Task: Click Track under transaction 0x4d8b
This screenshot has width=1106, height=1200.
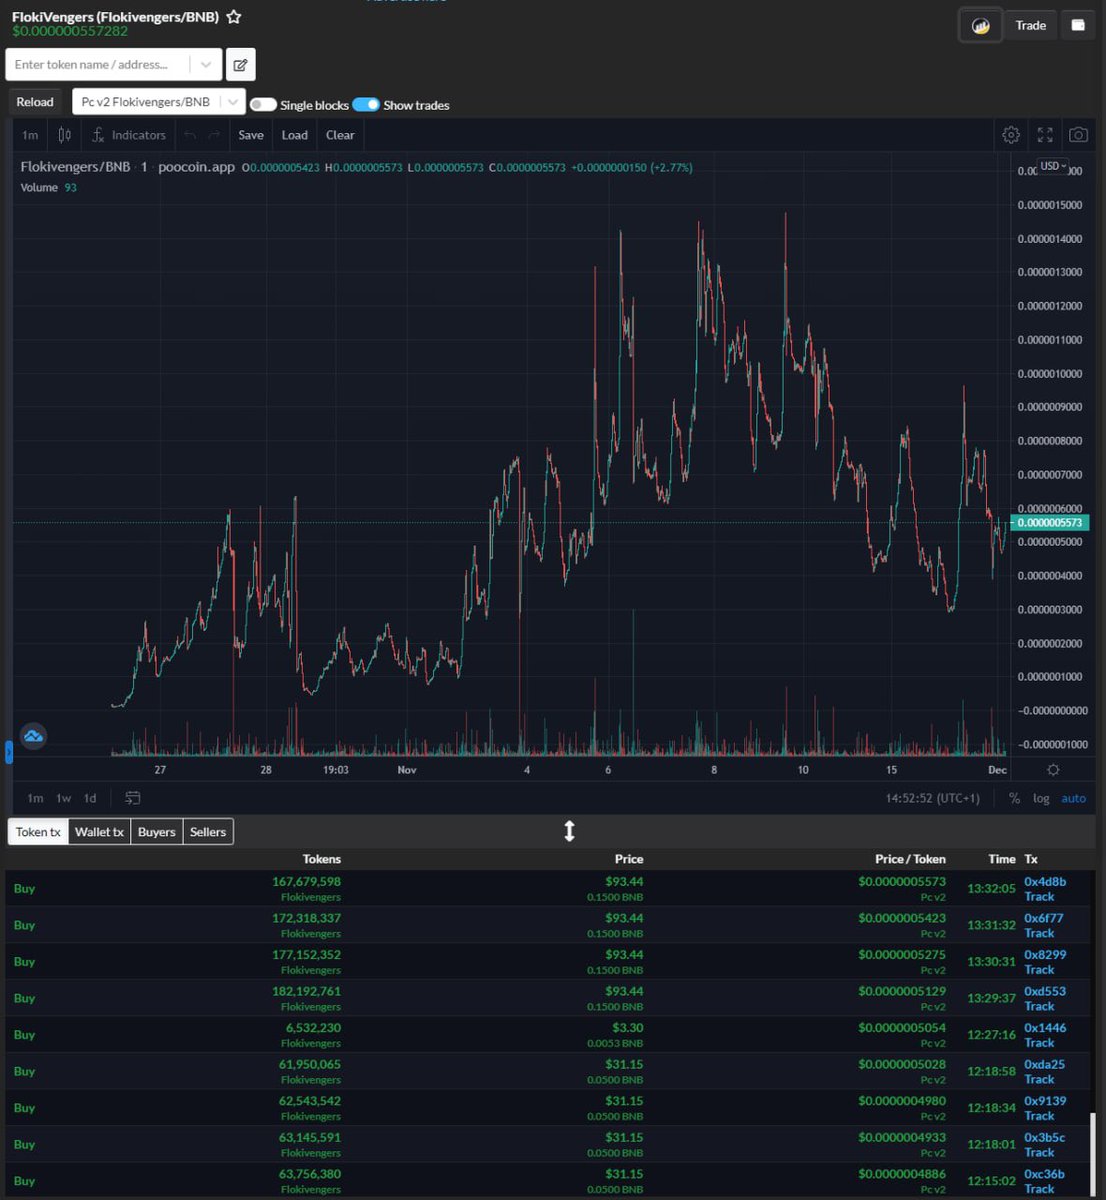Action: tap(1039, 896)
